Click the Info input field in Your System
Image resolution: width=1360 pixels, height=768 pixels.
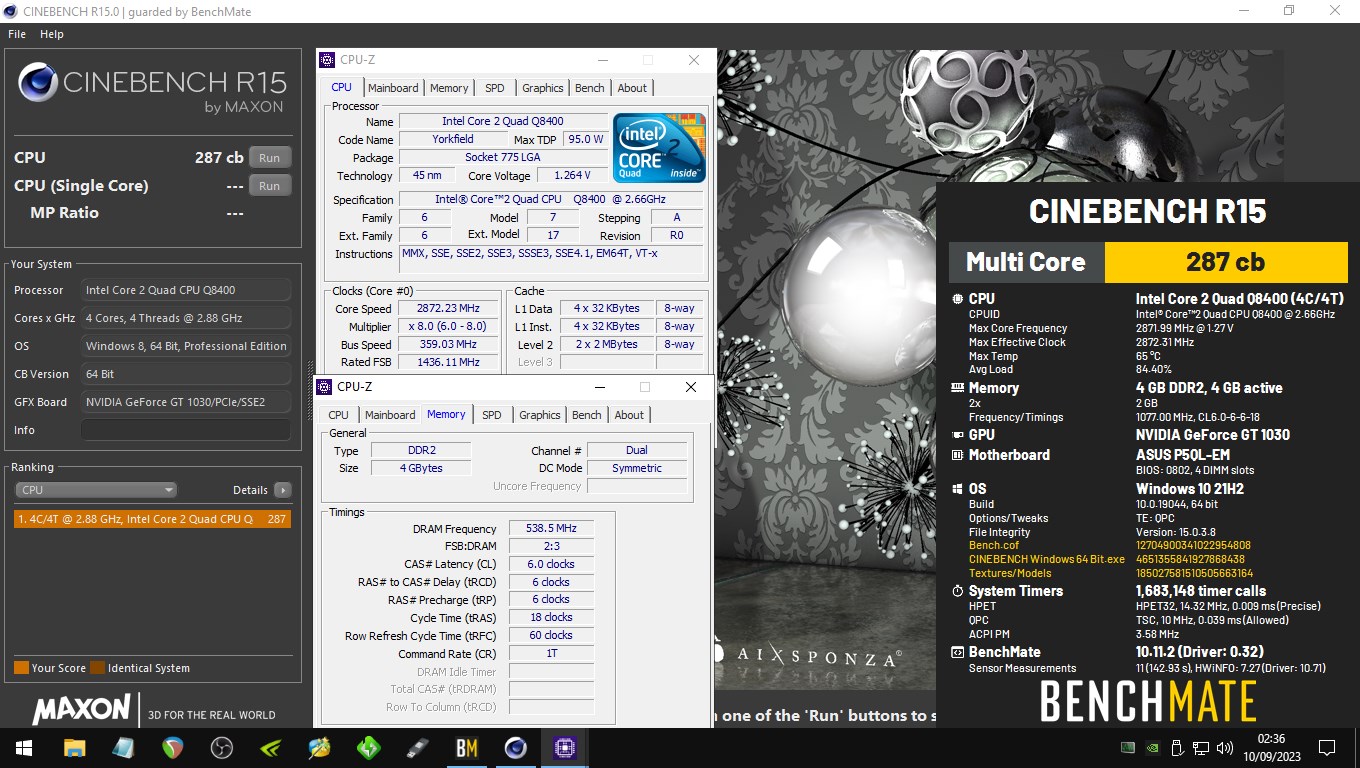pyautogui.click(x=186, y=430)
